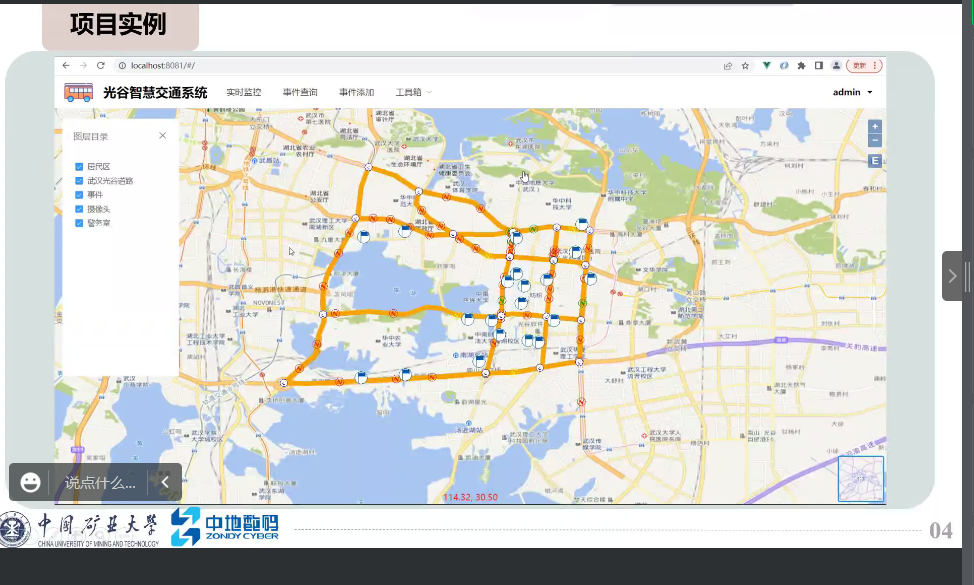974x585 pixels.
Task: Click the orange bus logo icon
Action: (x=79, y=92)
